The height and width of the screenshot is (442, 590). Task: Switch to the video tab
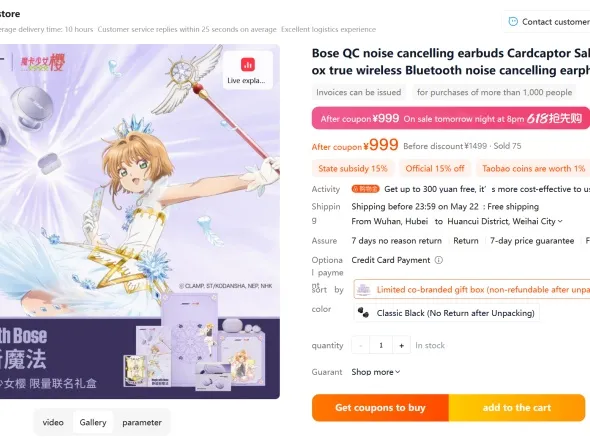click(53, 422)
